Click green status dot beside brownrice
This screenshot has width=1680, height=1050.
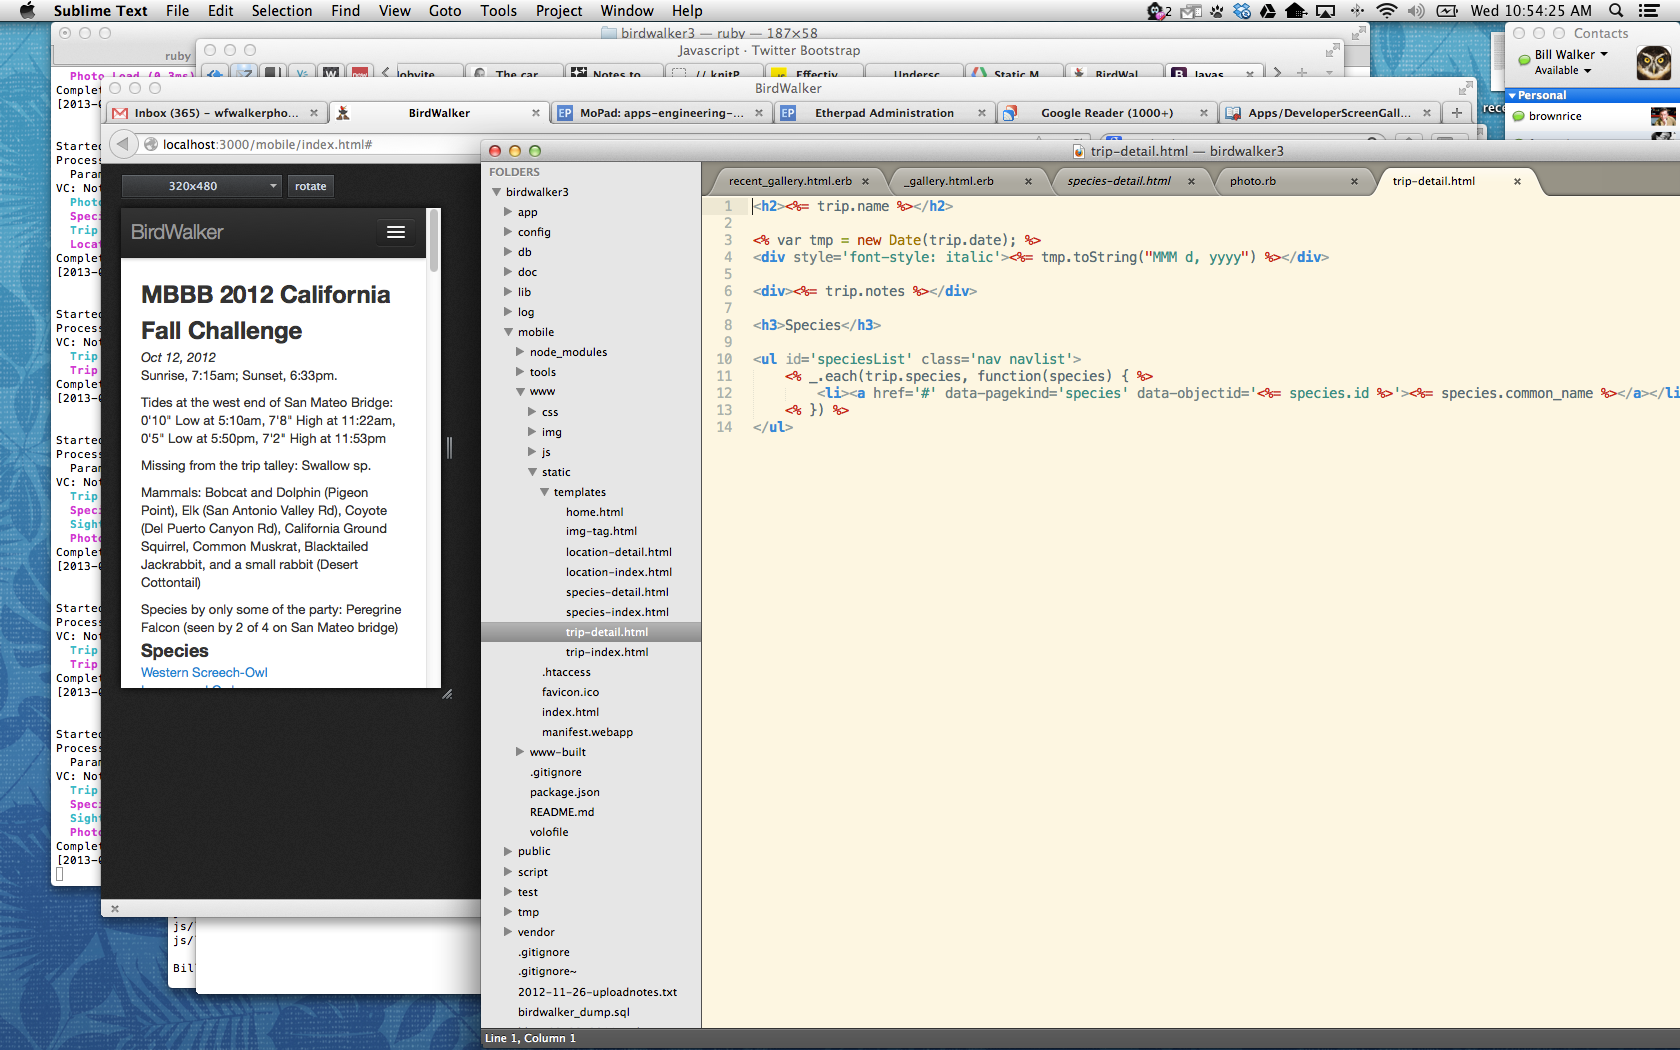[1519, 116]
